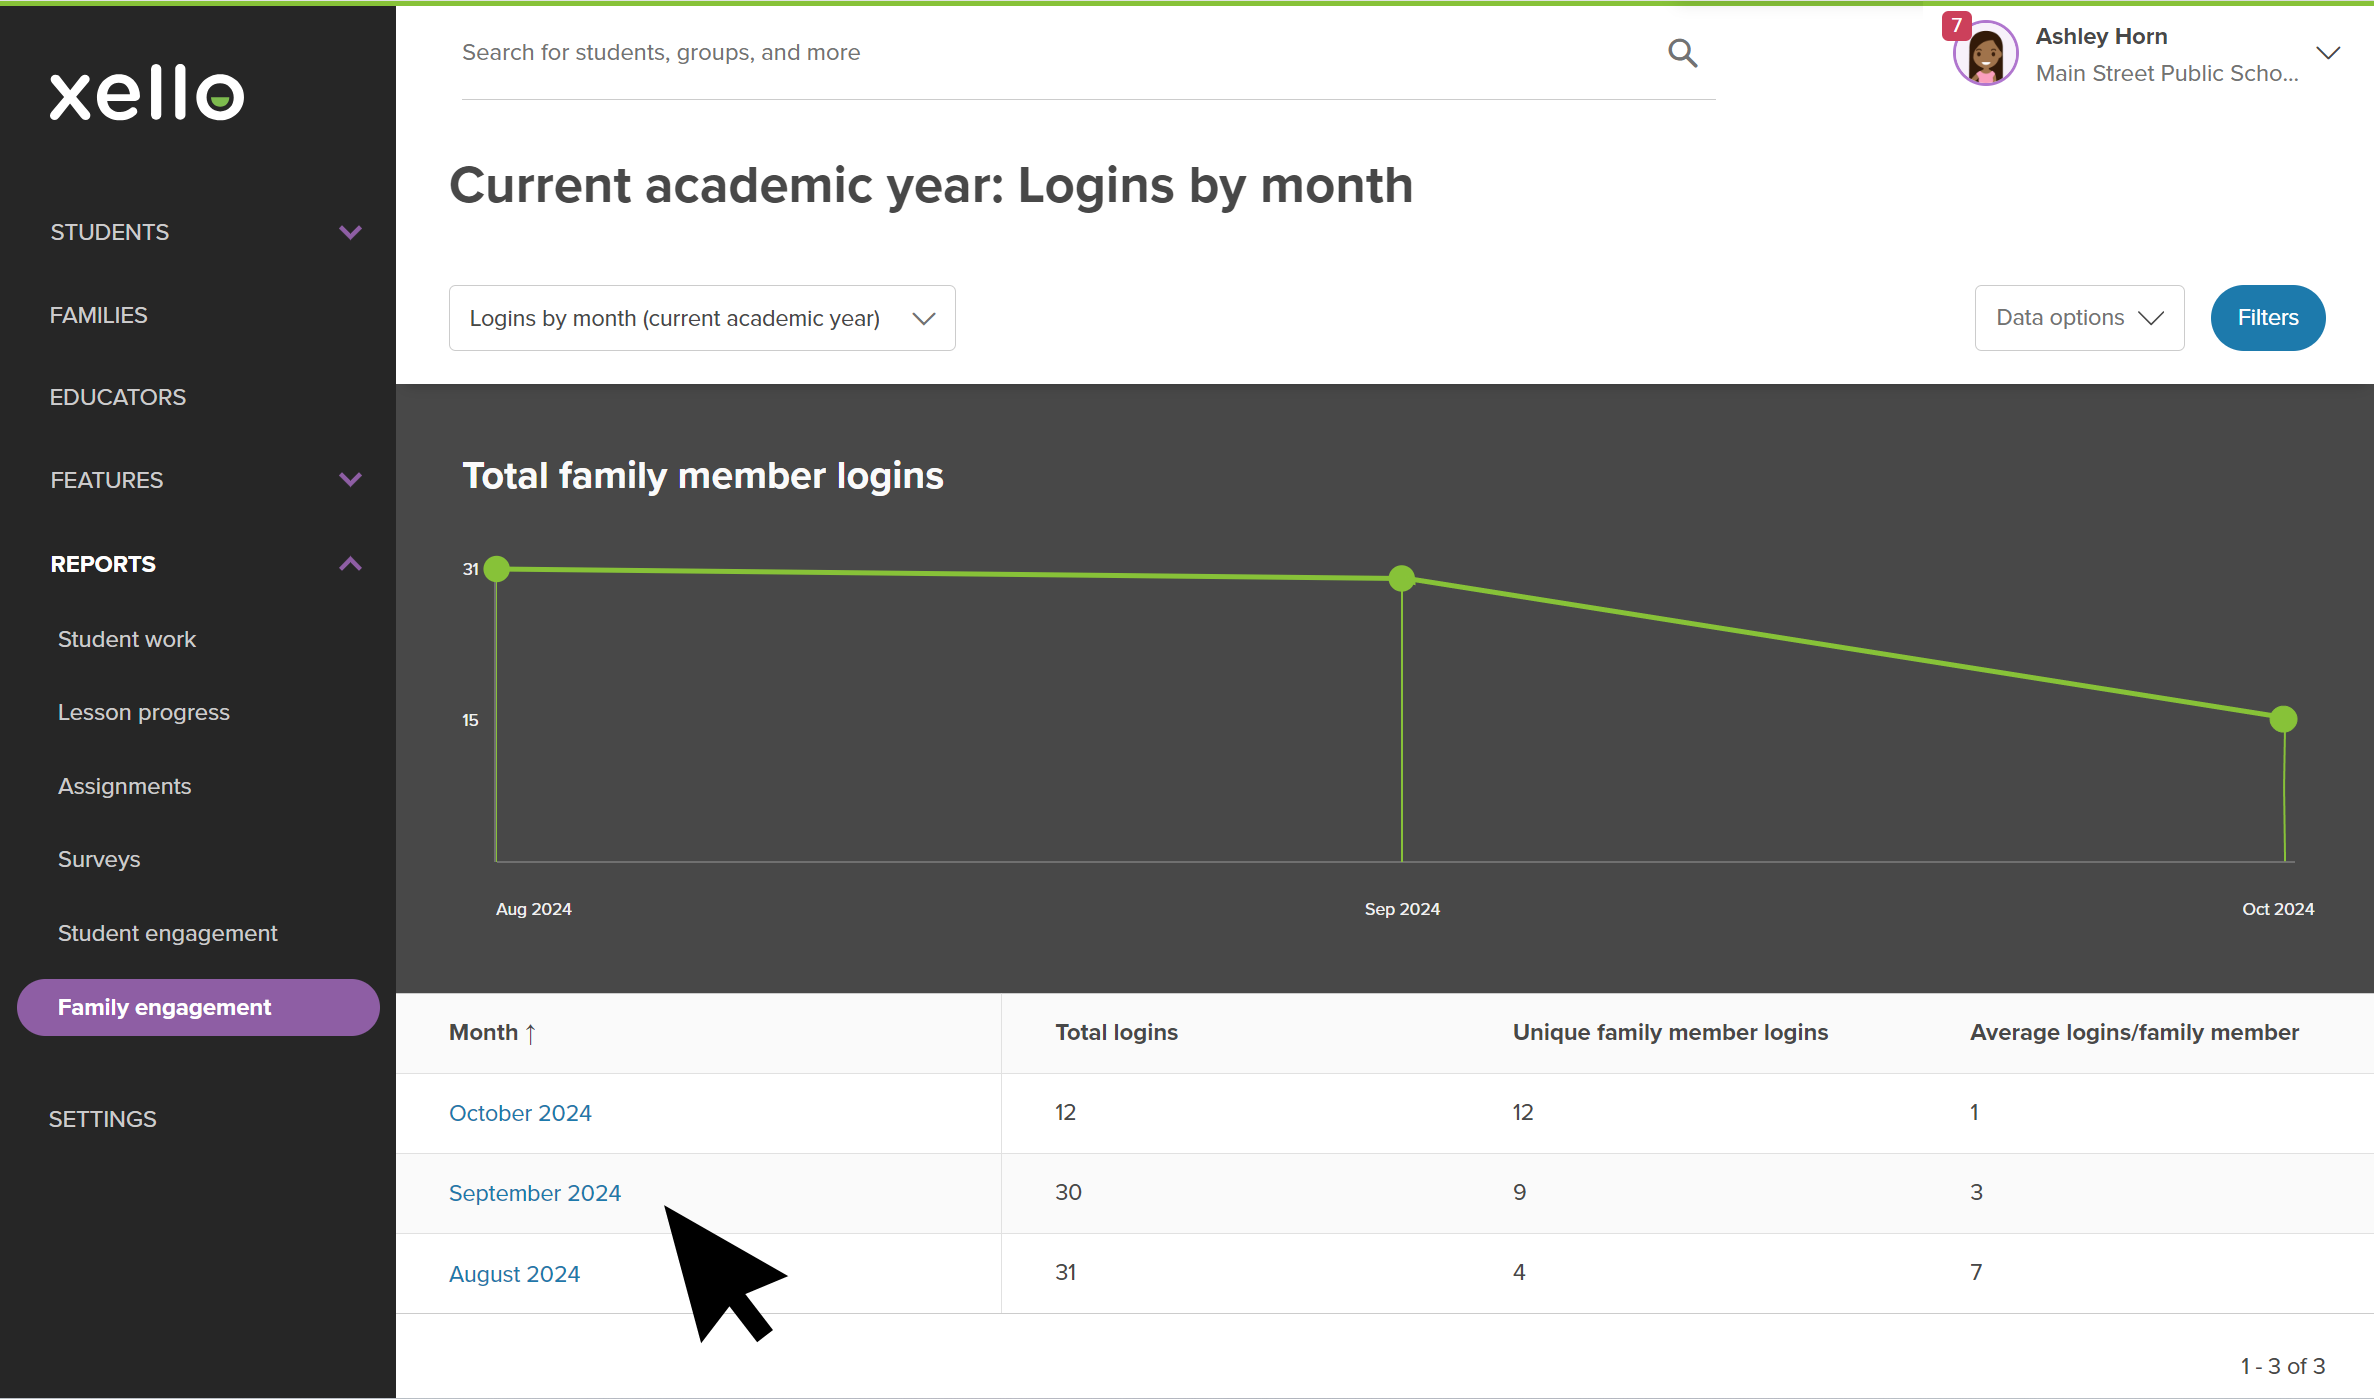Image resolution: width=2374 pixels, height=1399 pixels.
Task: Click the September total logins value 30
Action: 1069,1192
